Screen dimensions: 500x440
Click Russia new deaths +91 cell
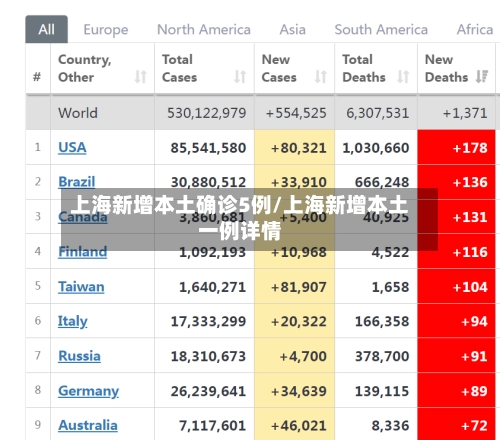click(x=456, y=356)
